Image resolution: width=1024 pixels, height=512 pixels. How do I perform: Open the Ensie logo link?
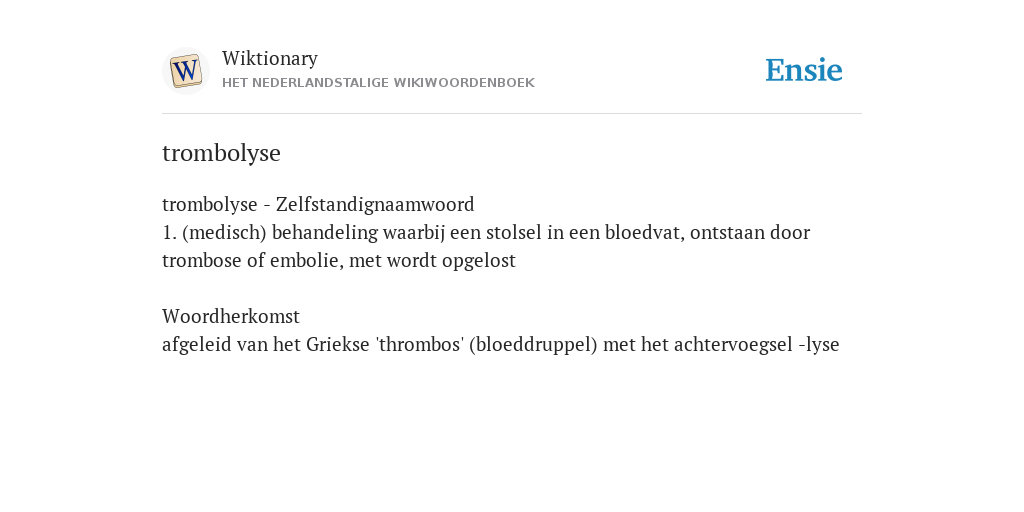(804, 71)
